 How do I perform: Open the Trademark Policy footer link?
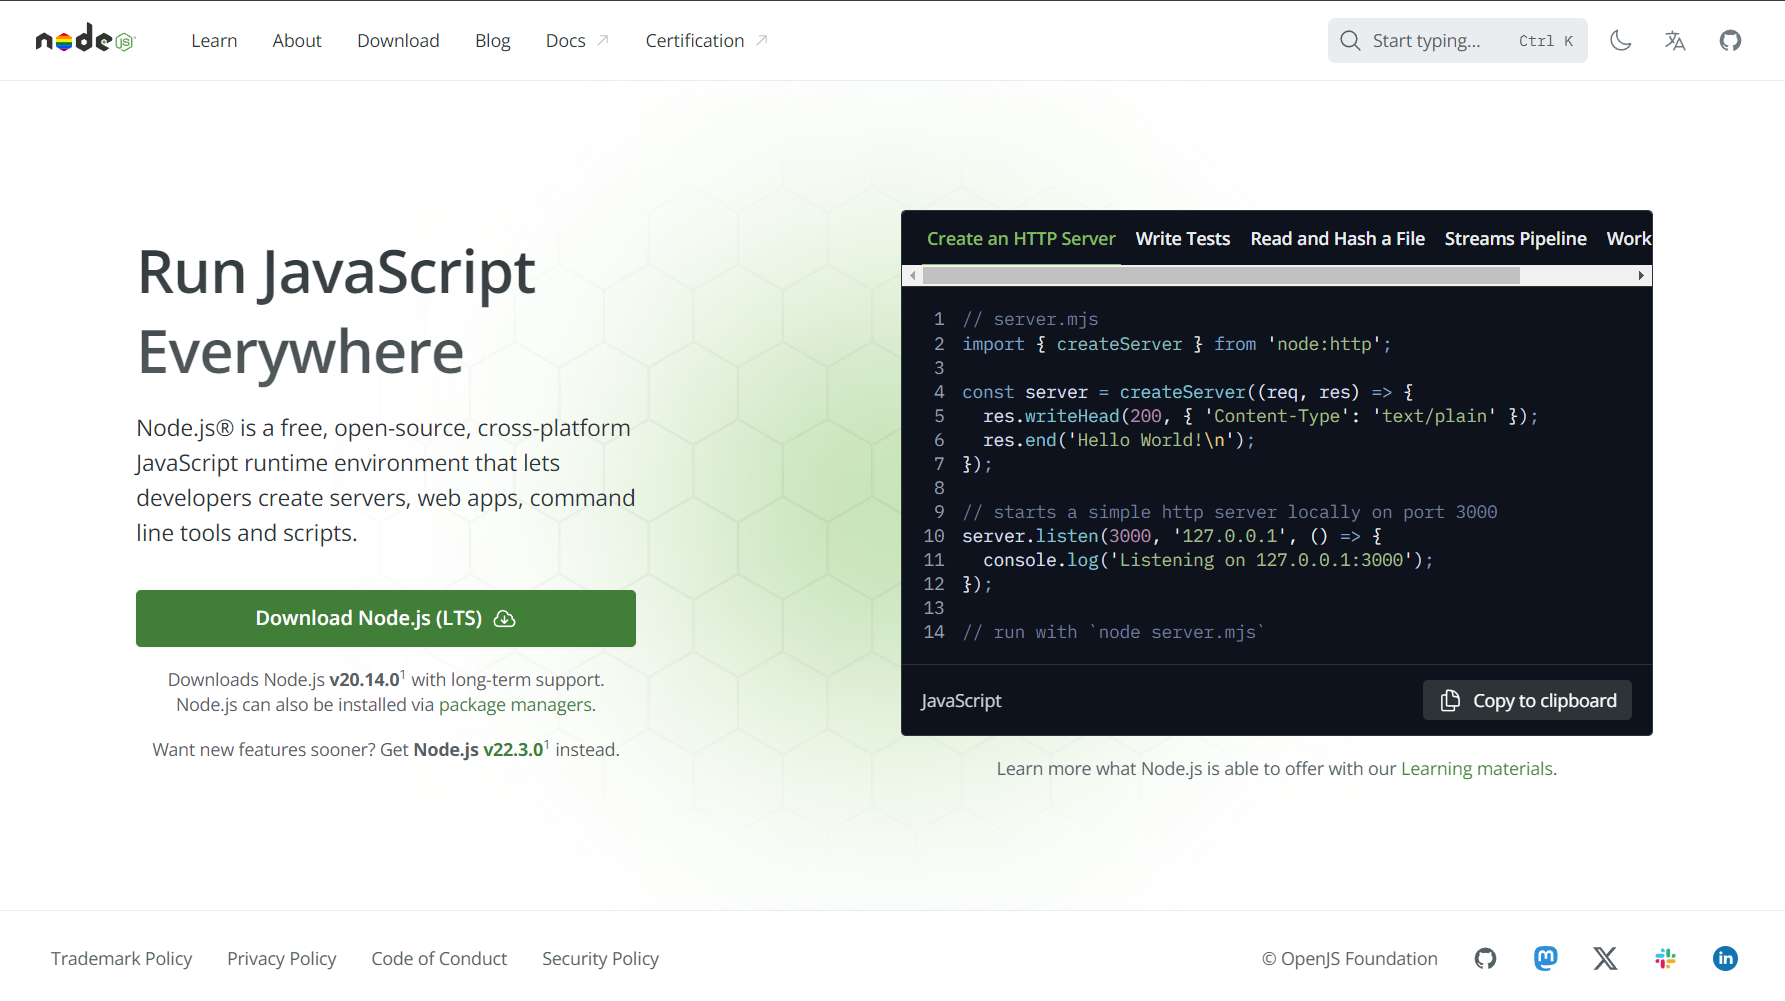click(122, 958)
